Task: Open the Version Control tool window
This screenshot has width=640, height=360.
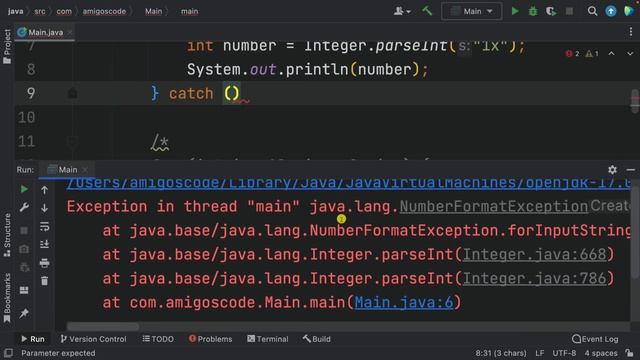Action: (93, 339)
